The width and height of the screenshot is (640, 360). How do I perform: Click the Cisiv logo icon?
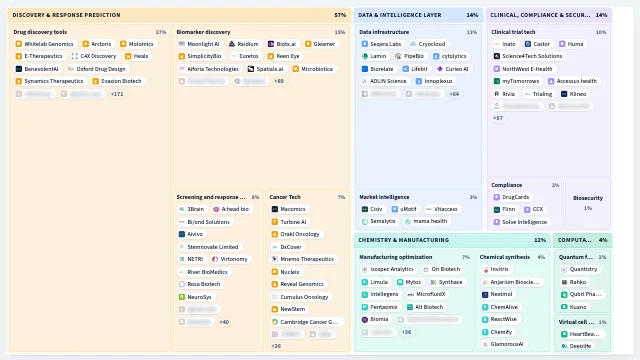[x=364, y=209]
